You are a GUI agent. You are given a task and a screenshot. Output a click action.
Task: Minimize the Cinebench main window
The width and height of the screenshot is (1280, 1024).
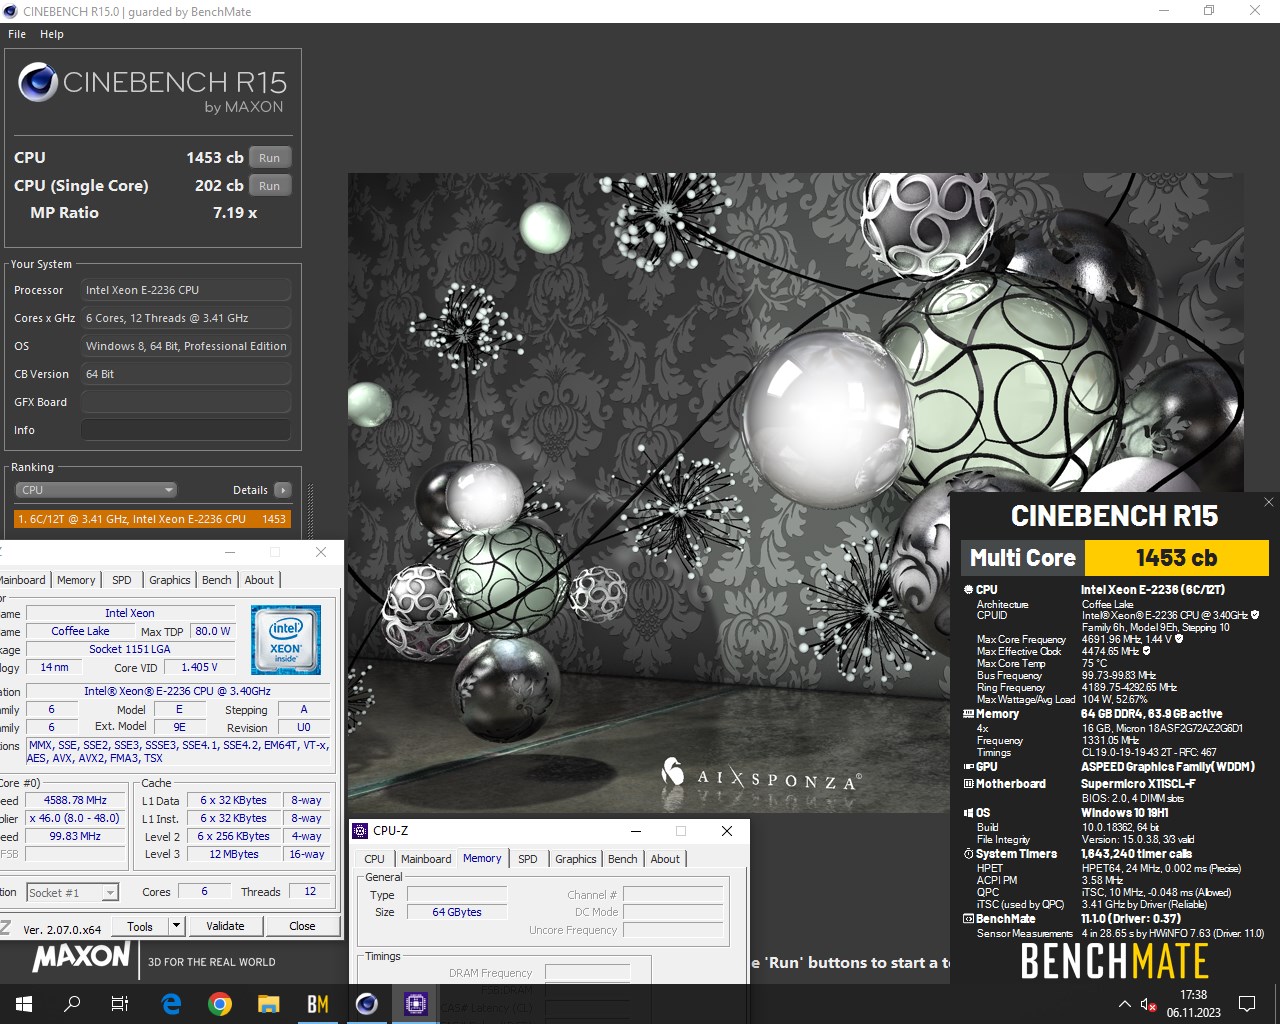pos(1163,11)
